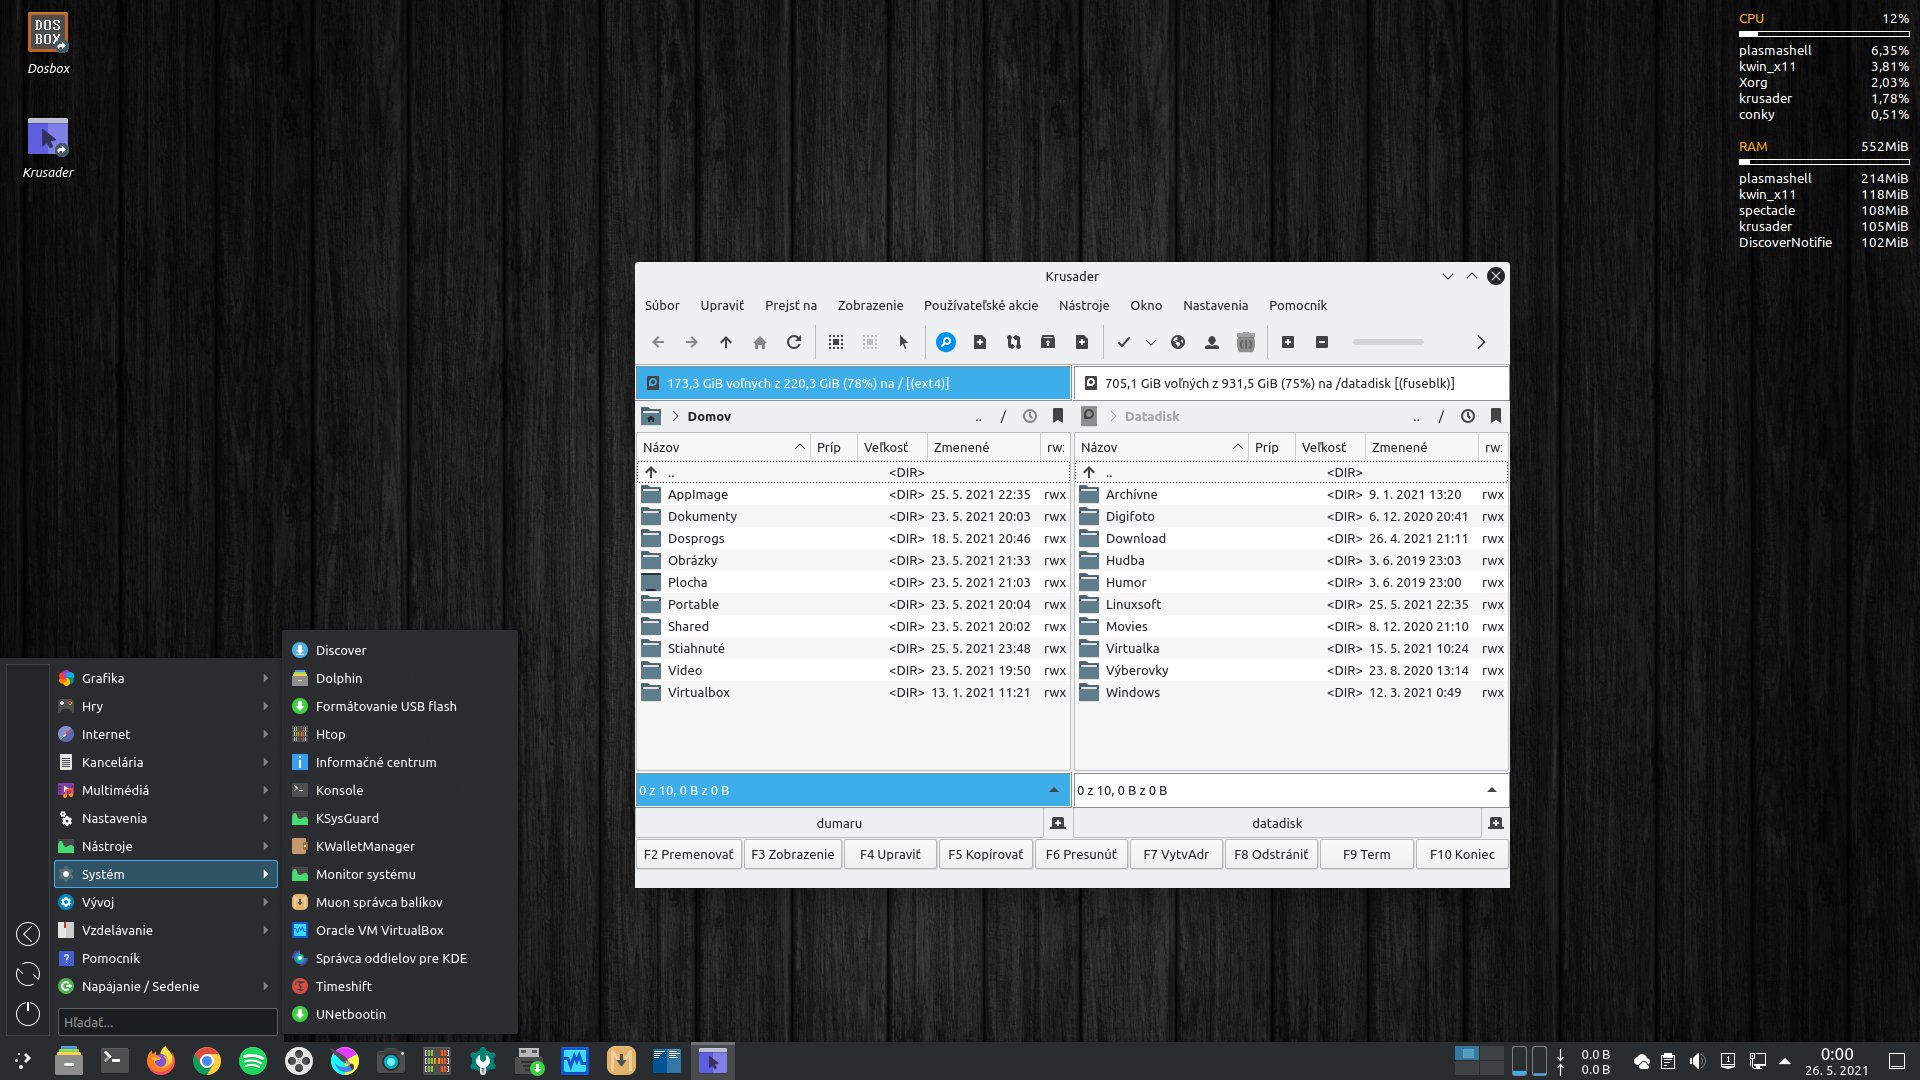
Task: Click the synchronize directories toolbar icon
Action: [1013, 342]
